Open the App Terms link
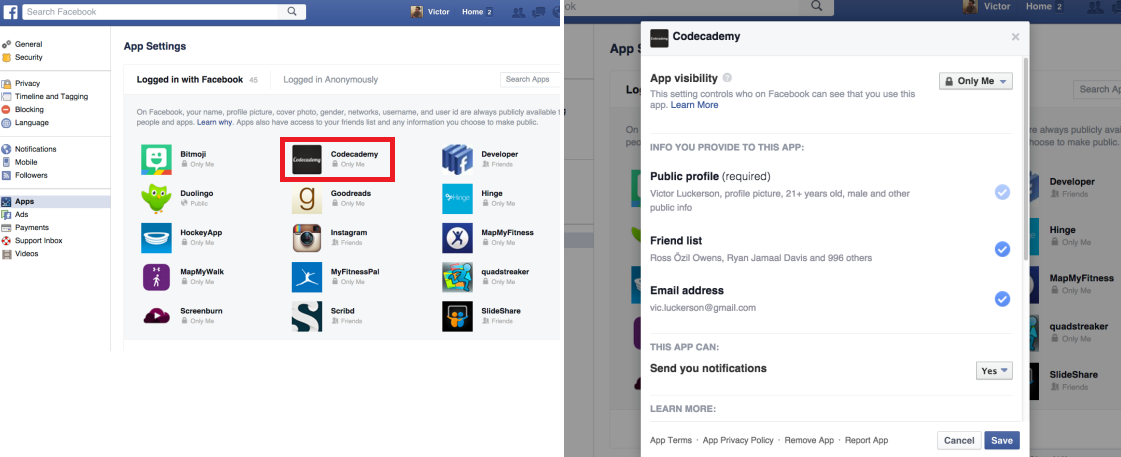Image resolution: width=1121 pixels, height=457 pixels. click(671, 441)
